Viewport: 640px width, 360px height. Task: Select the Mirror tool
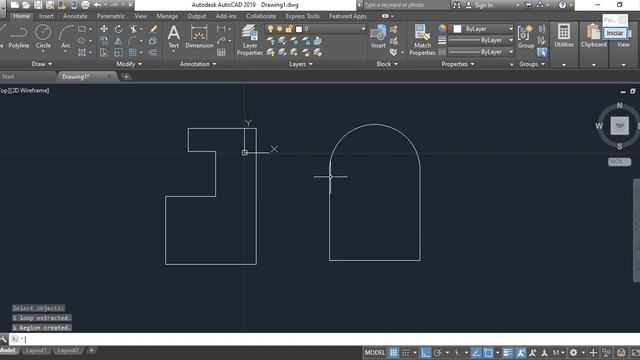coord(118,41)
